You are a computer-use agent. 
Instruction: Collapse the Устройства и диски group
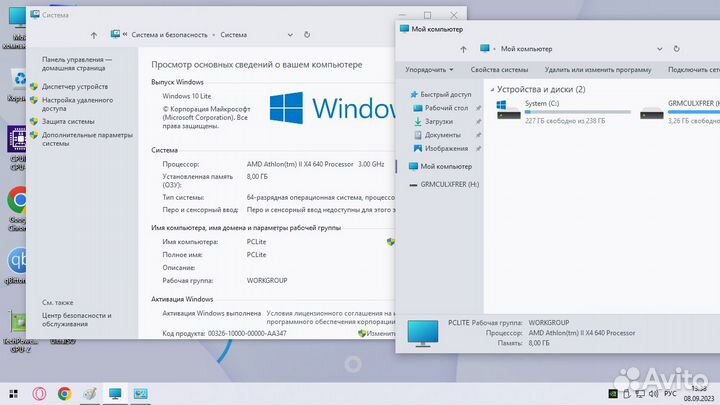point(492,90)
